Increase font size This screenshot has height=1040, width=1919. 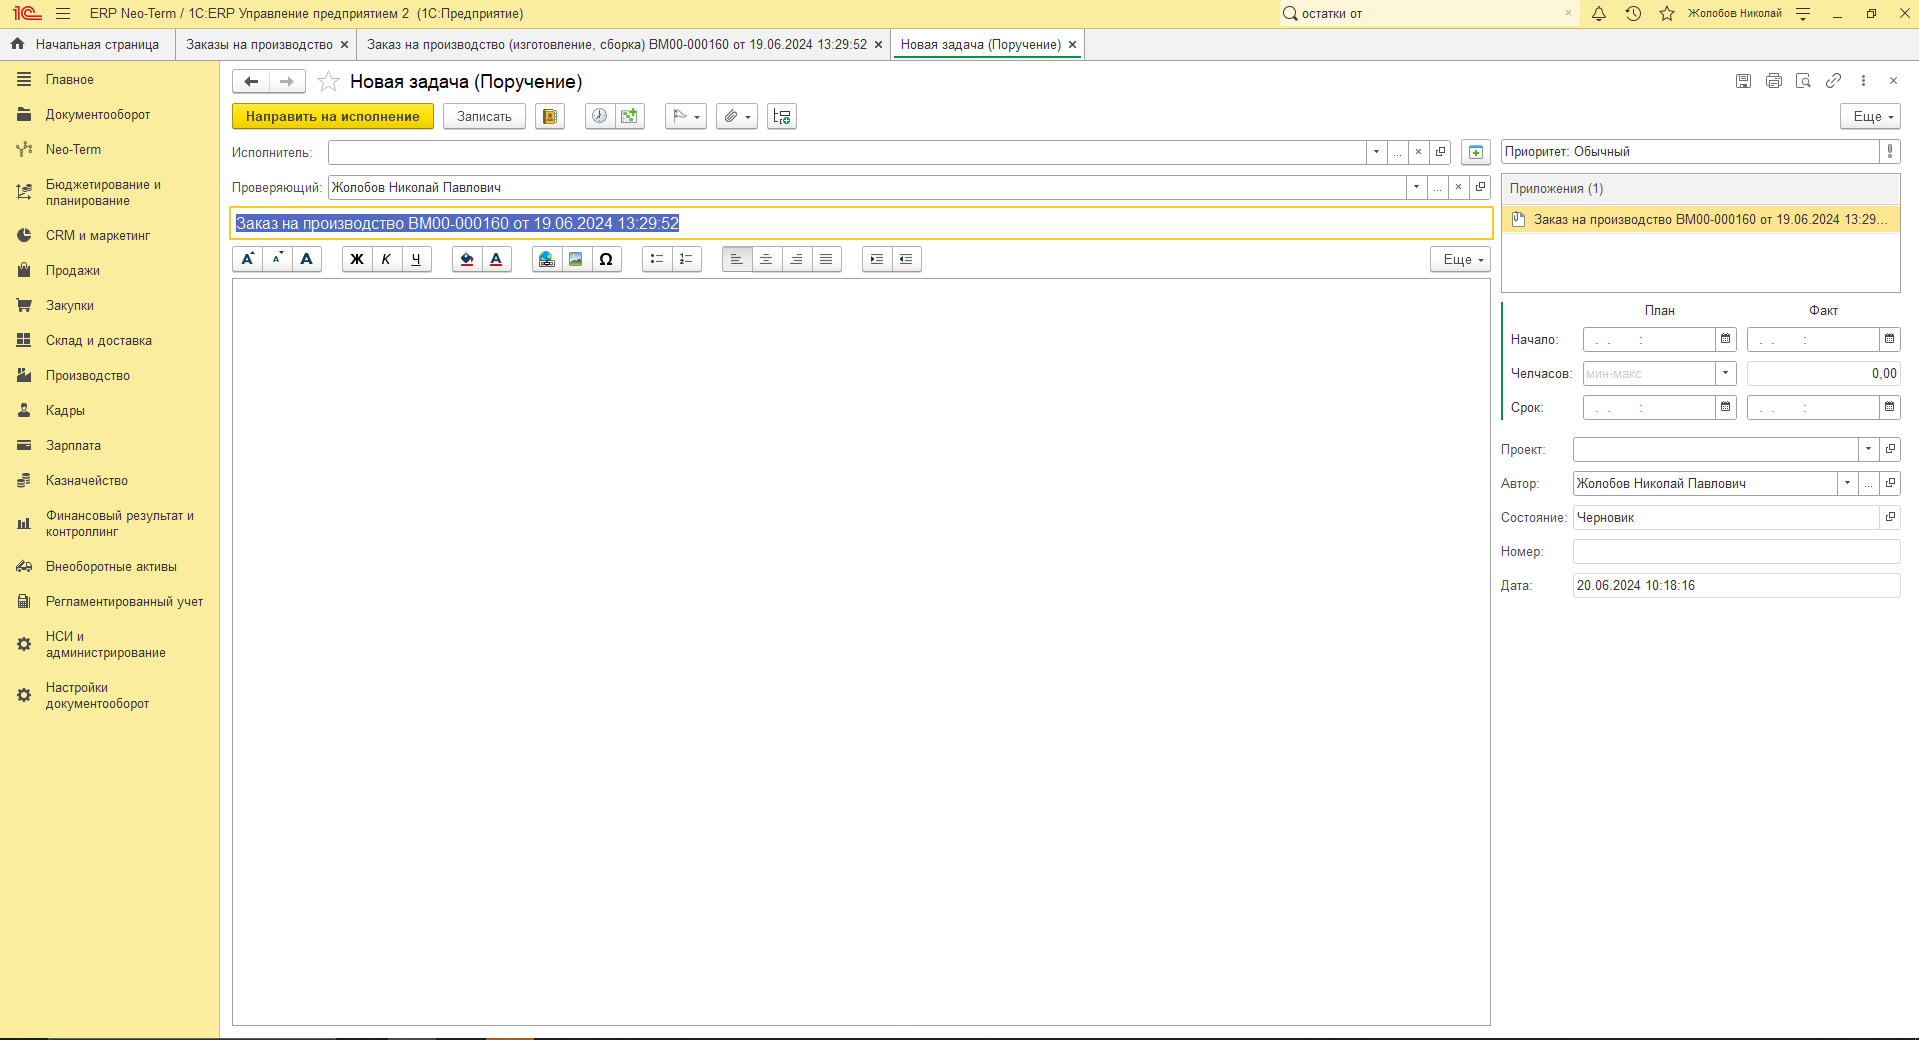coord(247,259)
